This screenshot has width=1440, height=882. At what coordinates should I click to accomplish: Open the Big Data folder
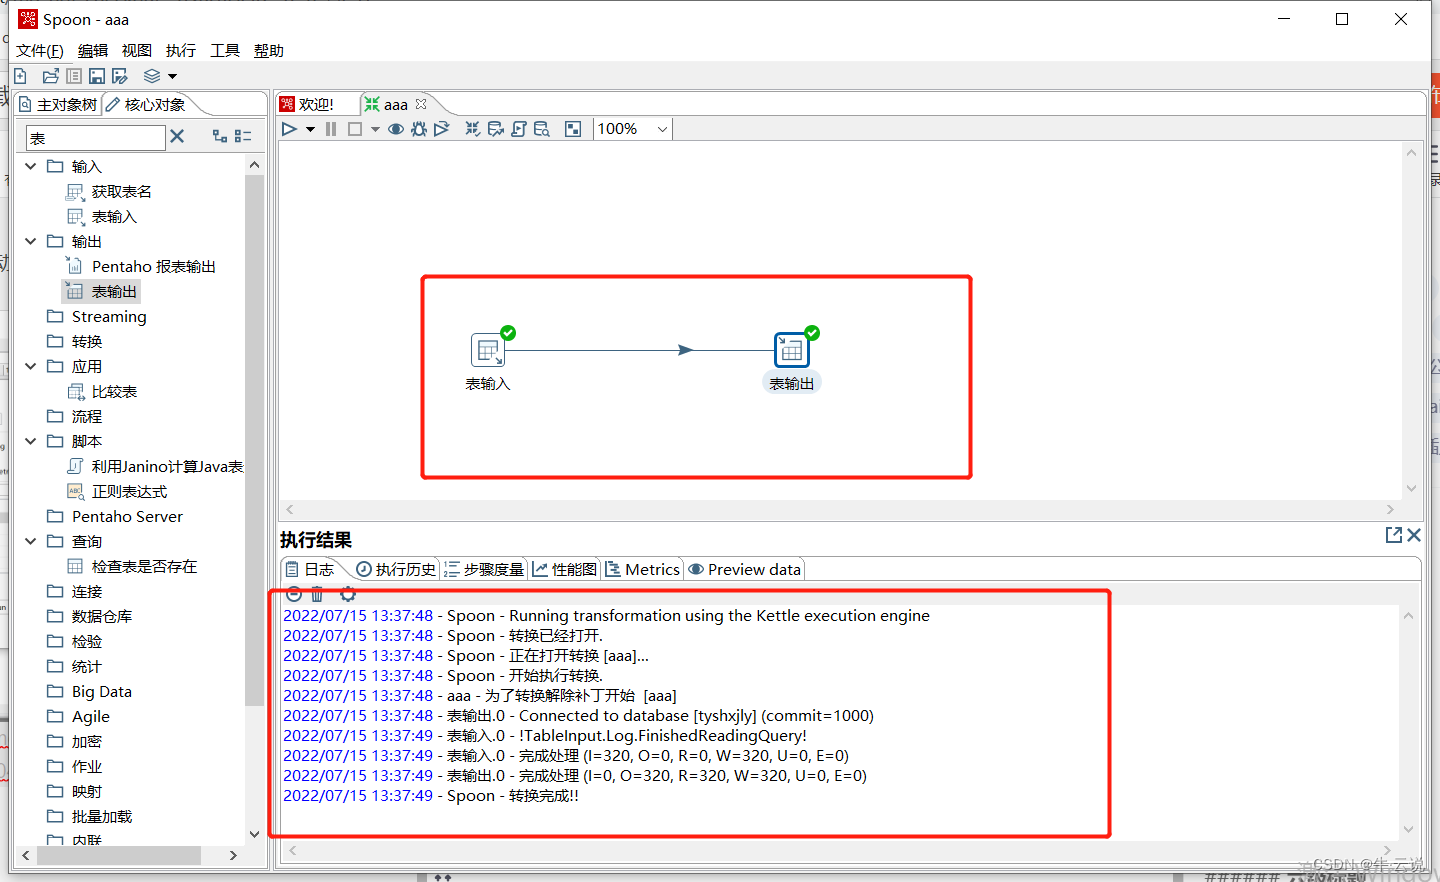coord(101,691)
